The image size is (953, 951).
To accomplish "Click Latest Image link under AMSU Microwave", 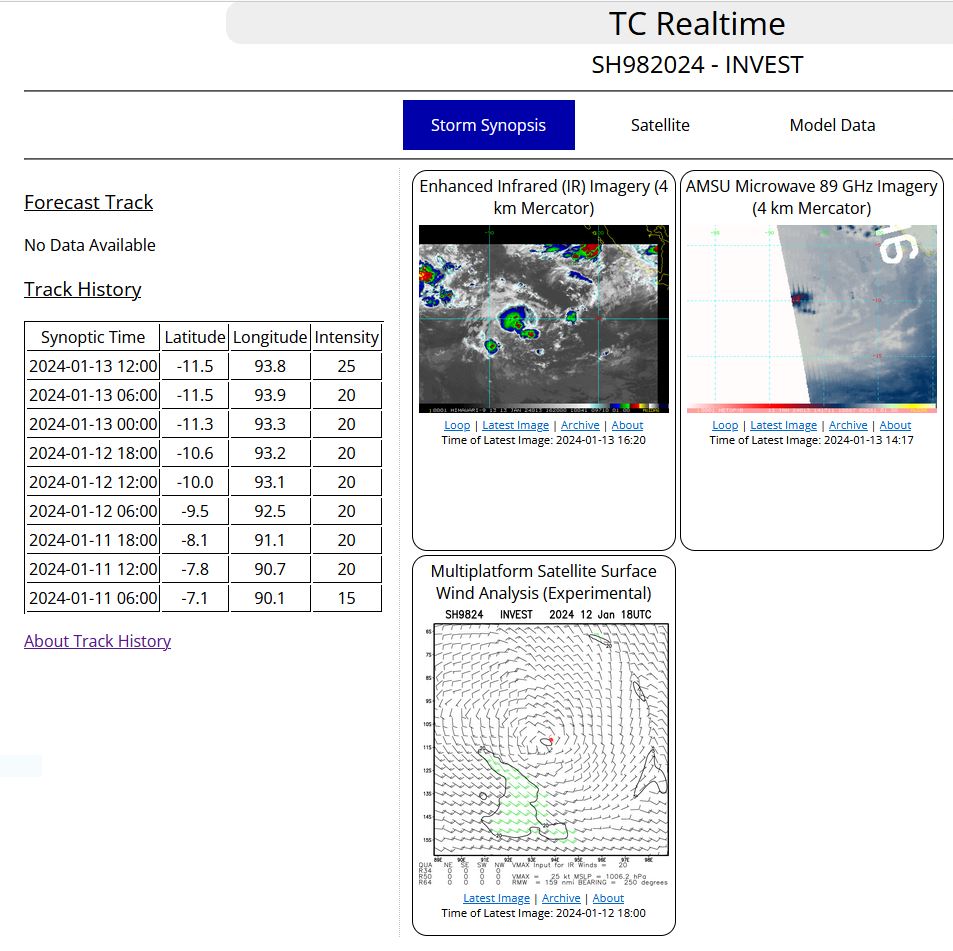I will 783,425.
